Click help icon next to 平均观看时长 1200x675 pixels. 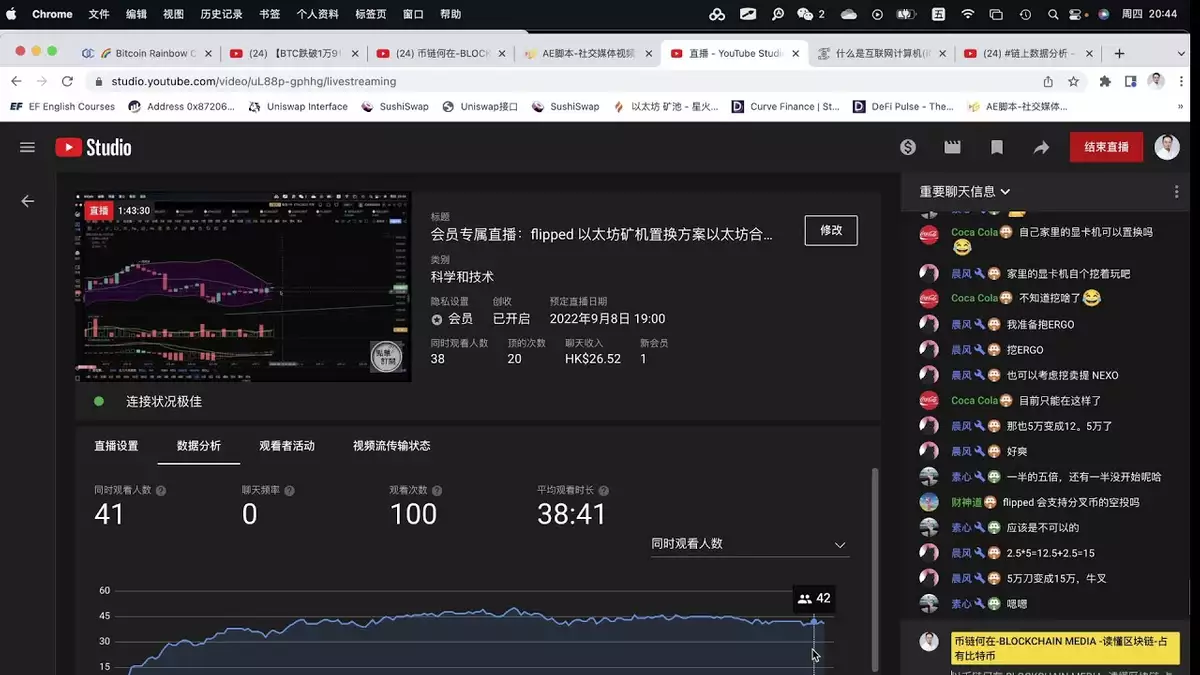603,491
